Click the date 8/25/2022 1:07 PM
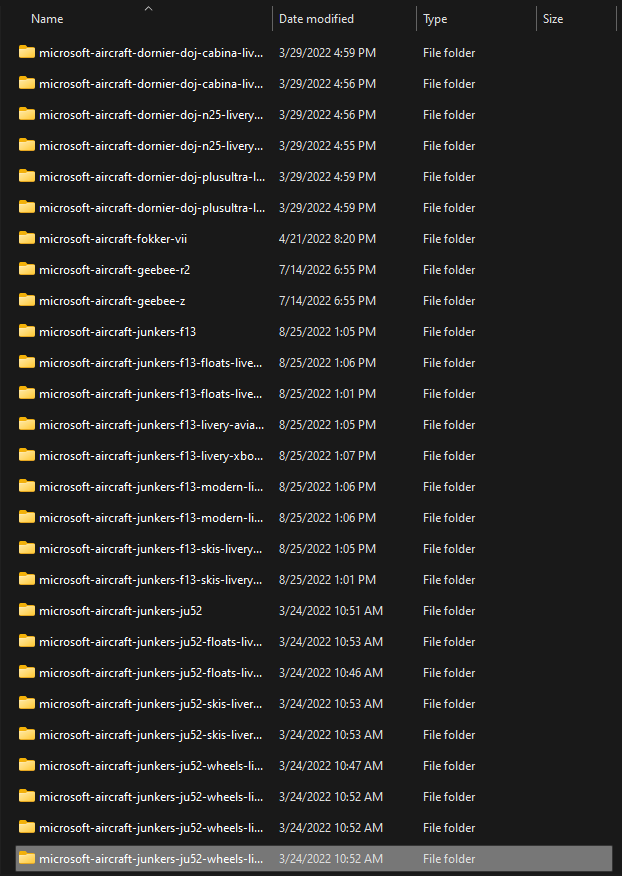 (x=327, y=455)
